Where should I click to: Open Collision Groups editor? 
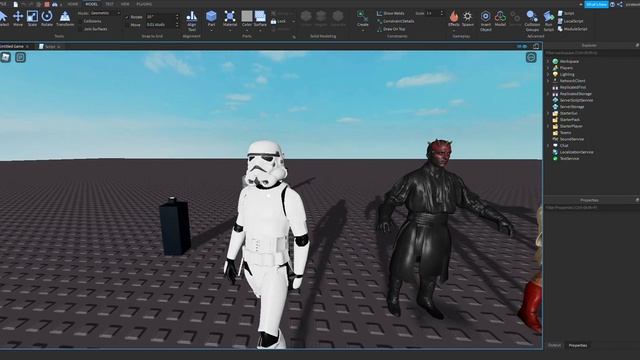tap(532, 20)
